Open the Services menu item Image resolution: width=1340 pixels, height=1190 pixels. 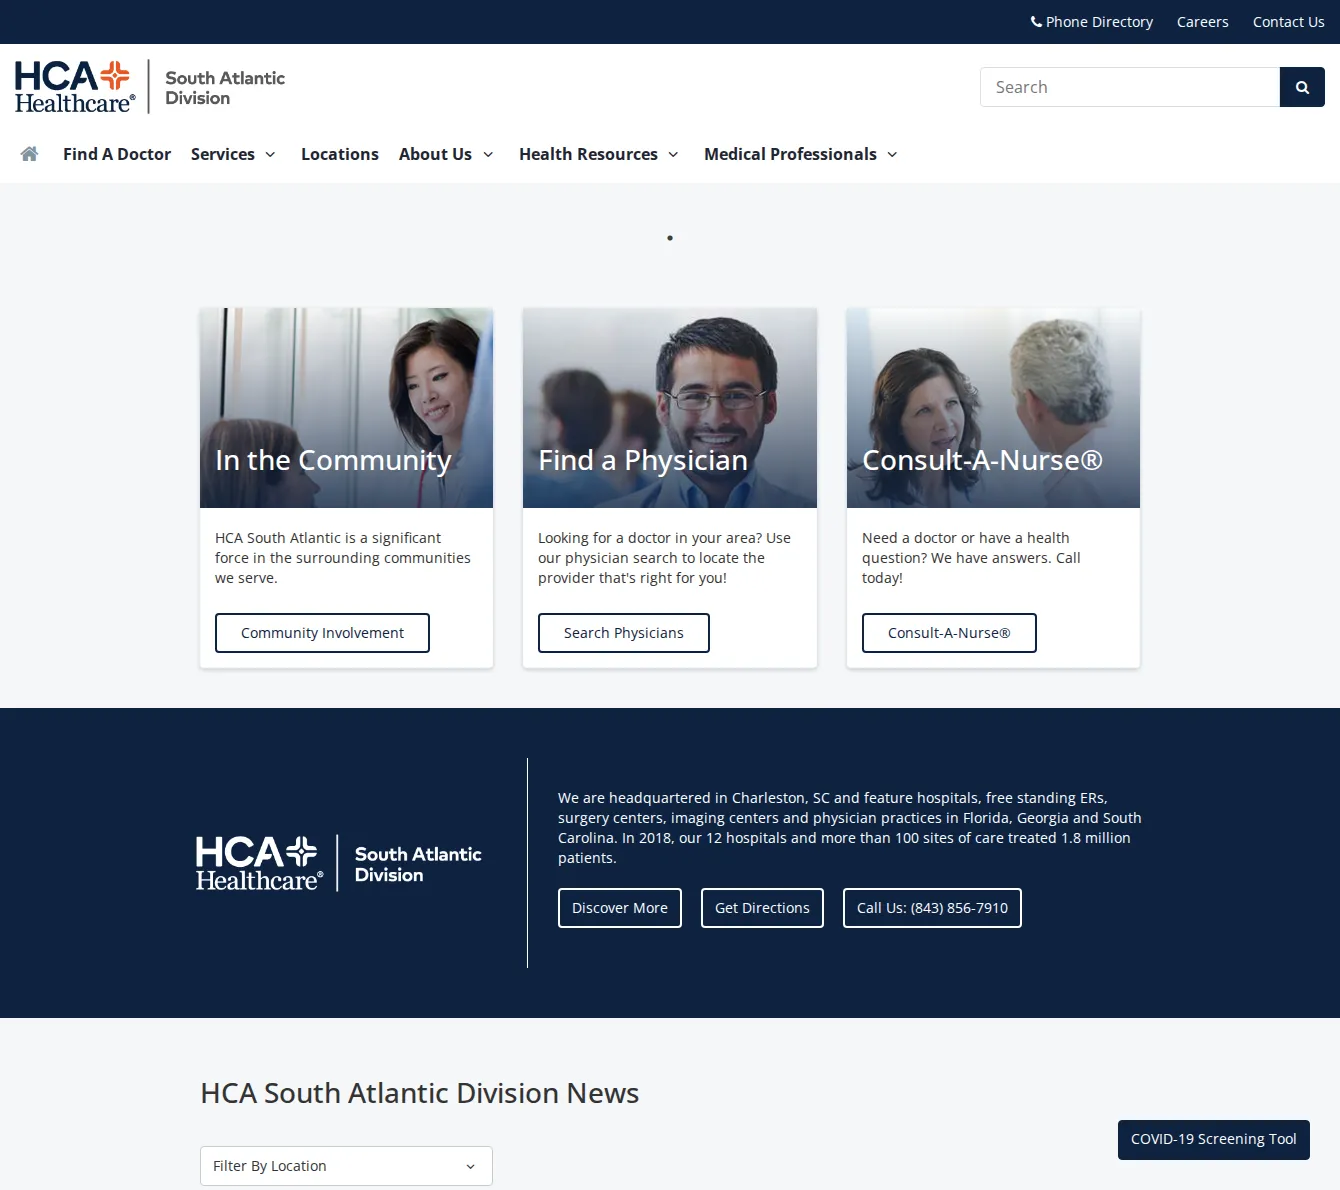pyautogui.click(x=223, y=154)
